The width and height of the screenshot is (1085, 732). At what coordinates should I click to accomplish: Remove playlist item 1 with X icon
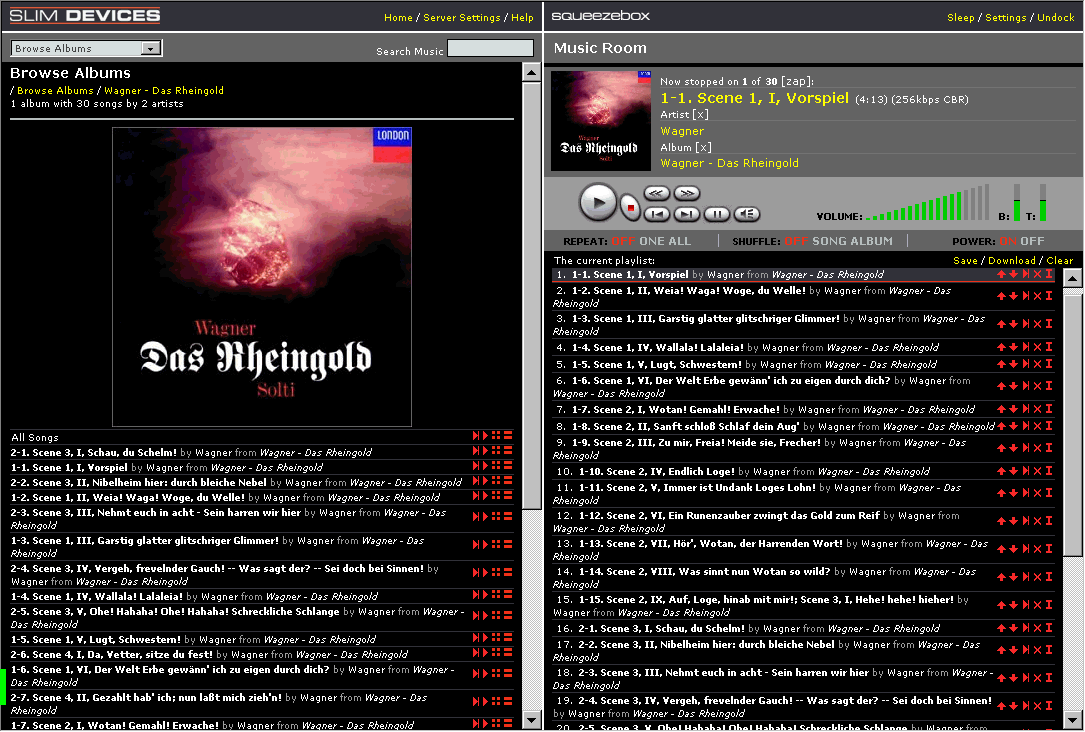point(1037,274)
